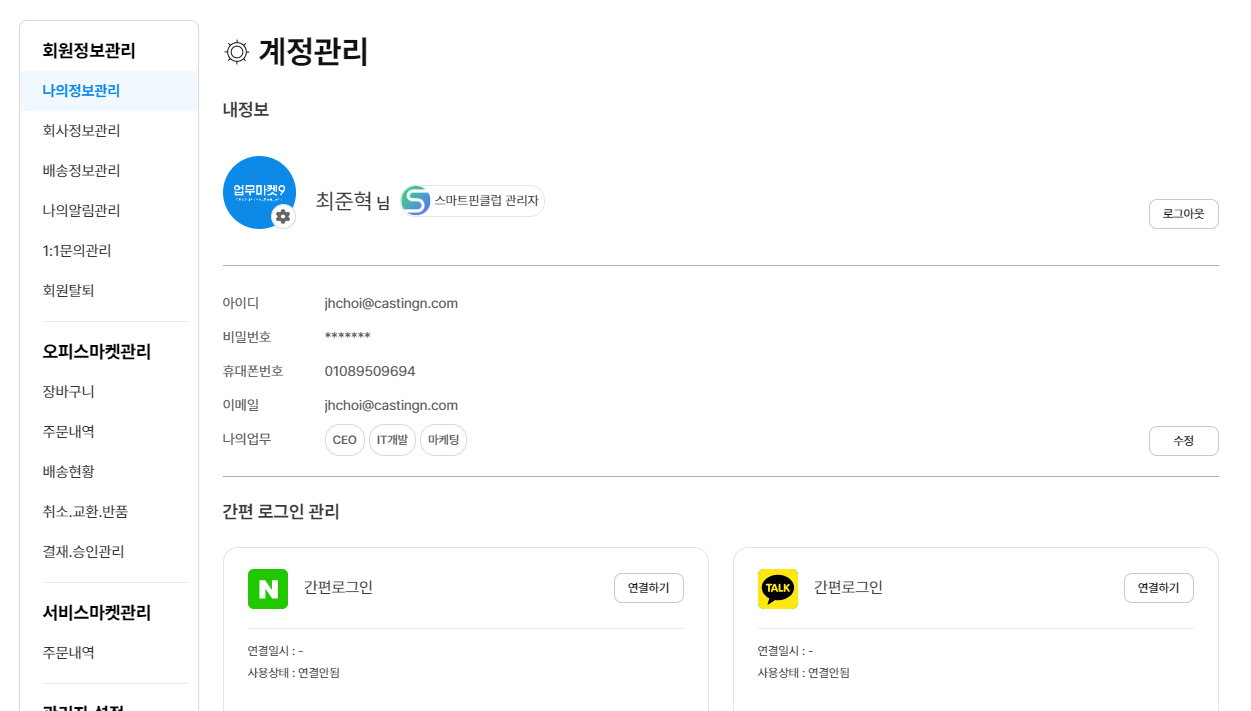Click the CEO job tag
Viewport: 1251px width, 711px height.
pyautogui.click(x=345, y=440)
